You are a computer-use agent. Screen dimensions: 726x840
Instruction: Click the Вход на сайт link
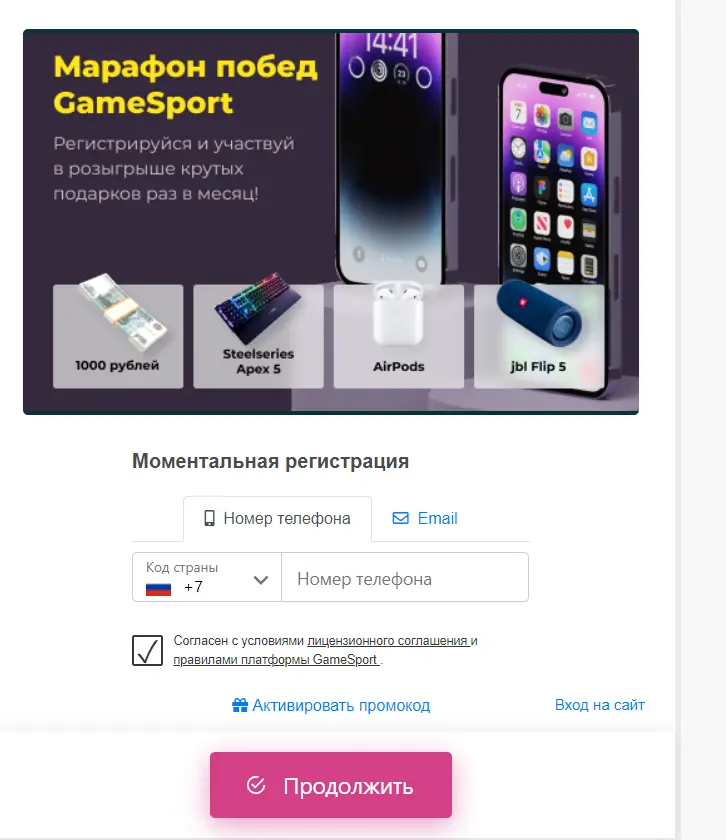tap(600, 704)
